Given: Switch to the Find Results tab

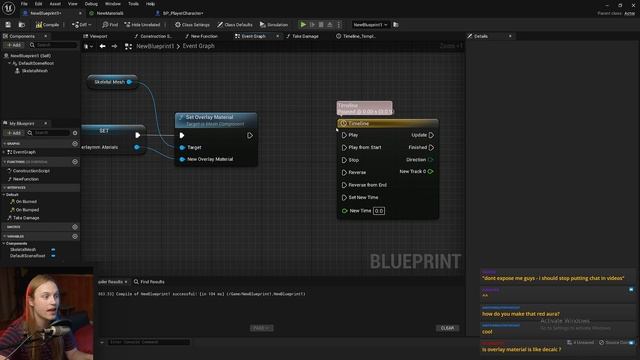Looking at the screenshot, I should (x=149, y=282).
